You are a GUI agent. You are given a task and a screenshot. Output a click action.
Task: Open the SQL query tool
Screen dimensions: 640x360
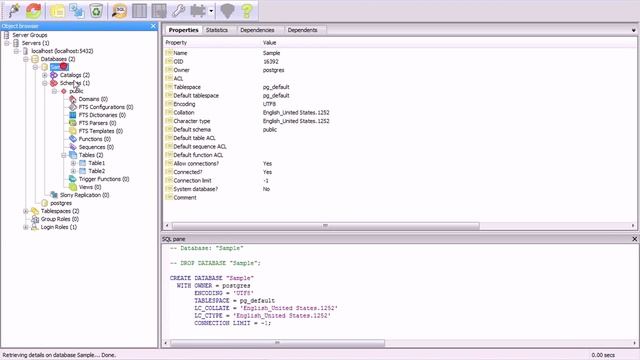point(119,11)
